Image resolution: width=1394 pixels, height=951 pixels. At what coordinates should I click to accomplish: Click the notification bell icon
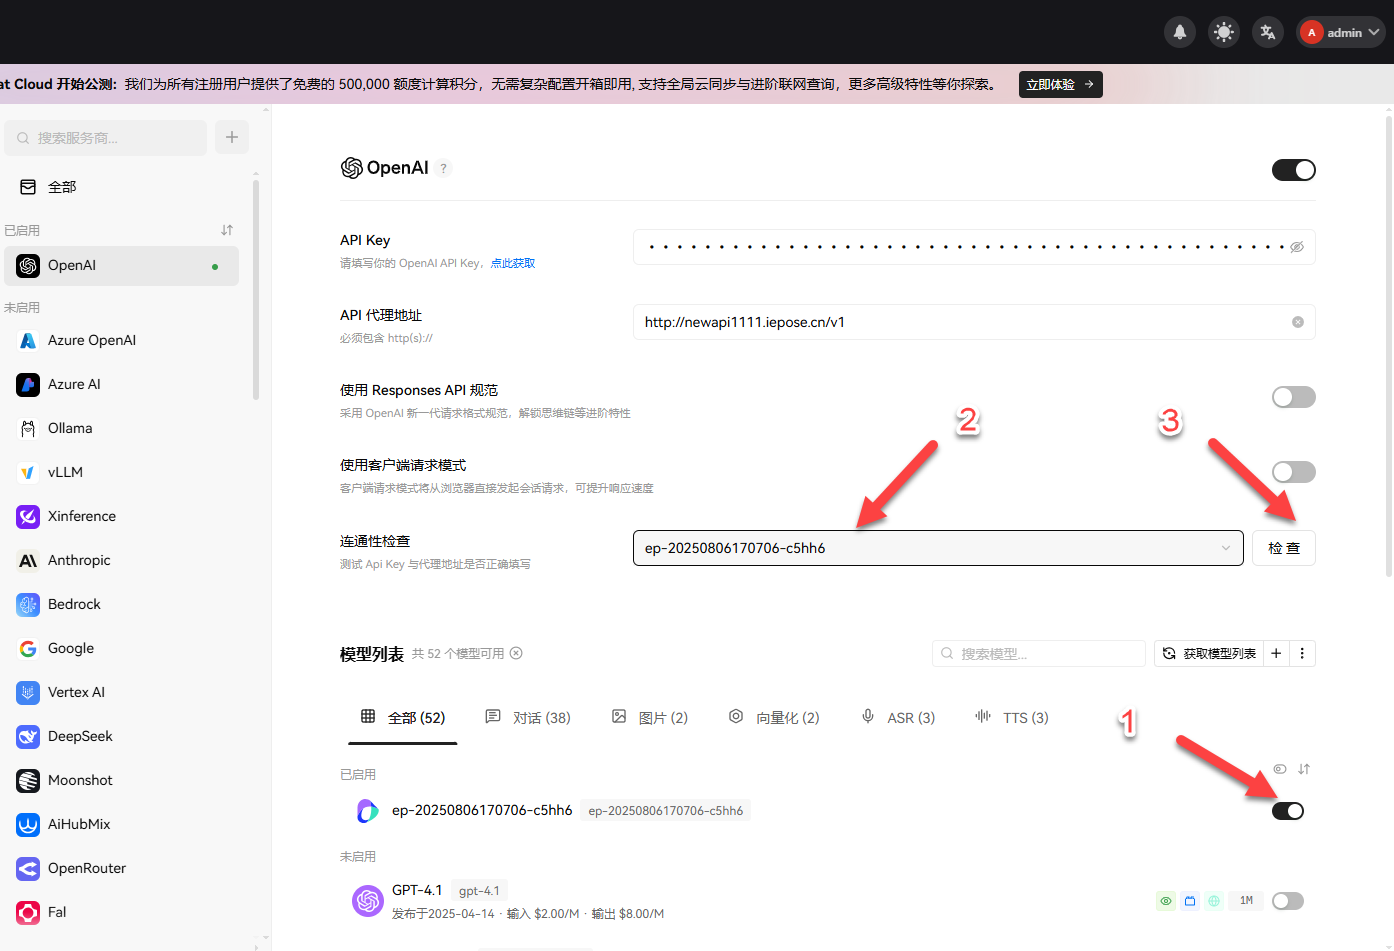point(1179,31)
